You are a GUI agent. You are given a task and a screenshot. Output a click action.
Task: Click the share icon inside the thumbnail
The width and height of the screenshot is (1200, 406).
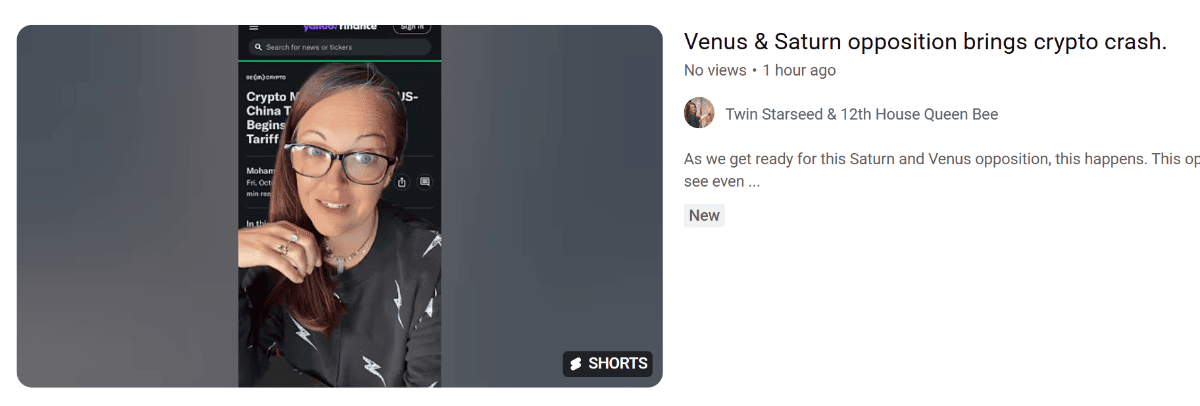[402, 182]
